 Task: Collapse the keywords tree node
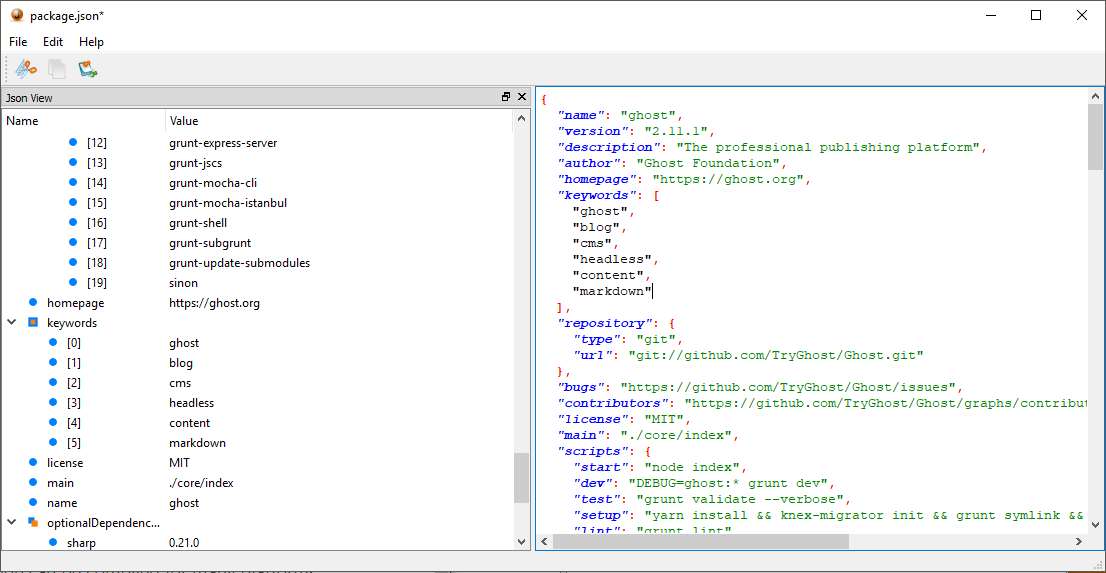tap(12, 322)
